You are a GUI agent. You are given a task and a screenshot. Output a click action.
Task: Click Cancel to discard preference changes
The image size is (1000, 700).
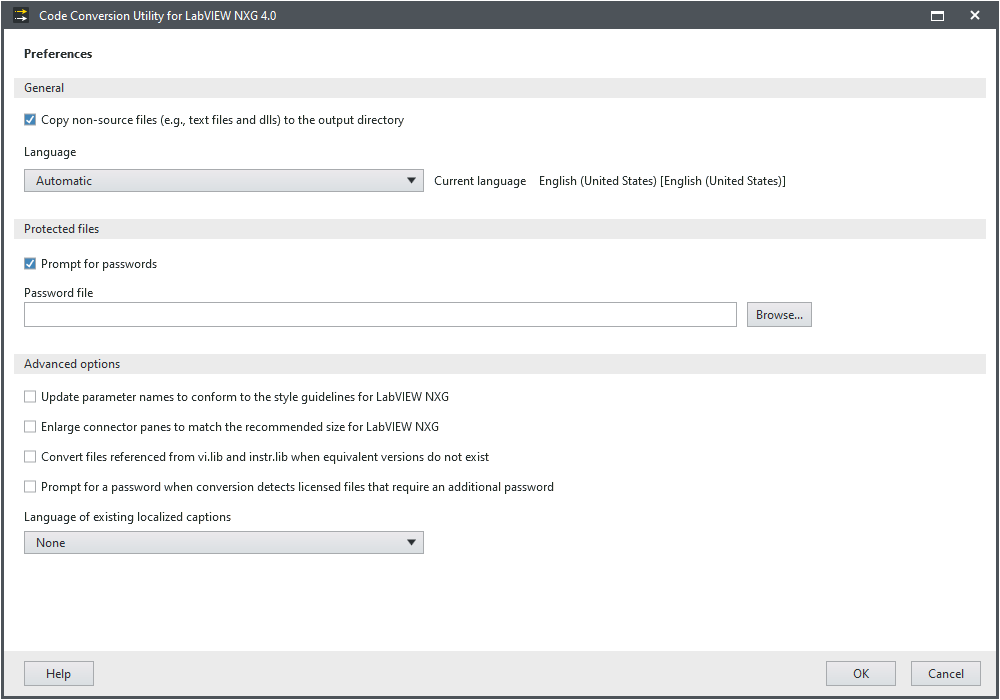[x=946, y=674]
